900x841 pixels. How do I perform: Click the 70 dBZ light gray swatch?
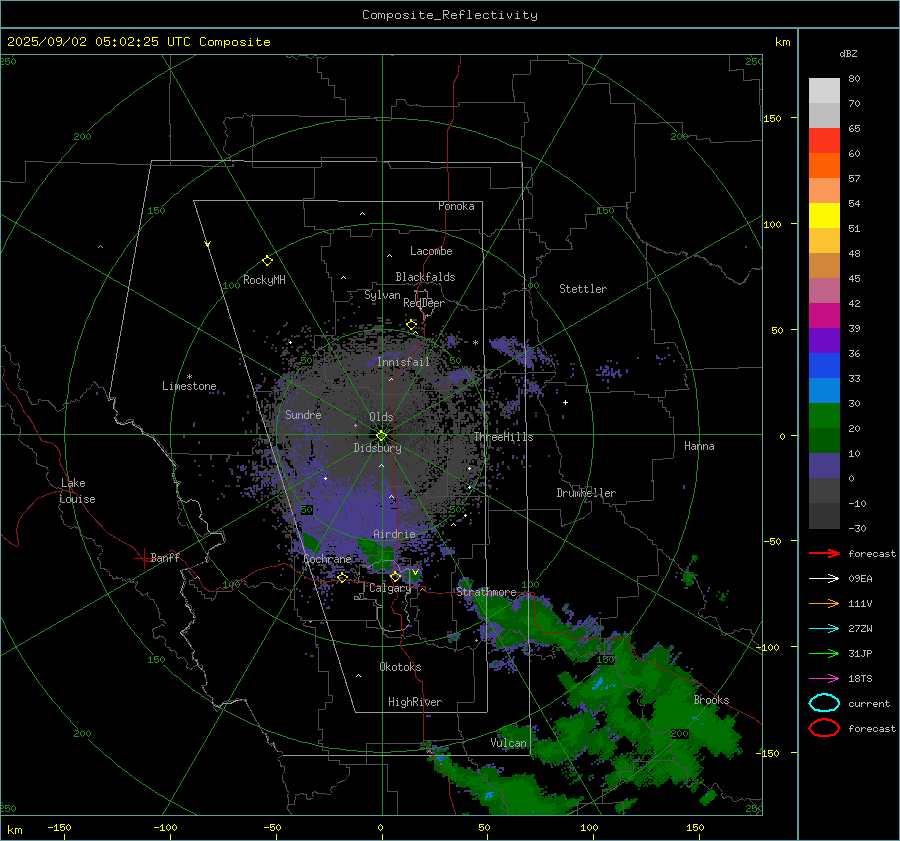pos(824,90)
